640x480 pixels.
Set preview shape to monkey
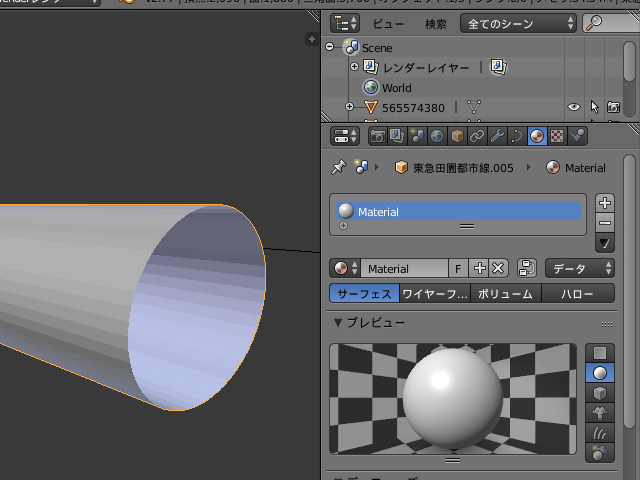click(x=600, y=413)
